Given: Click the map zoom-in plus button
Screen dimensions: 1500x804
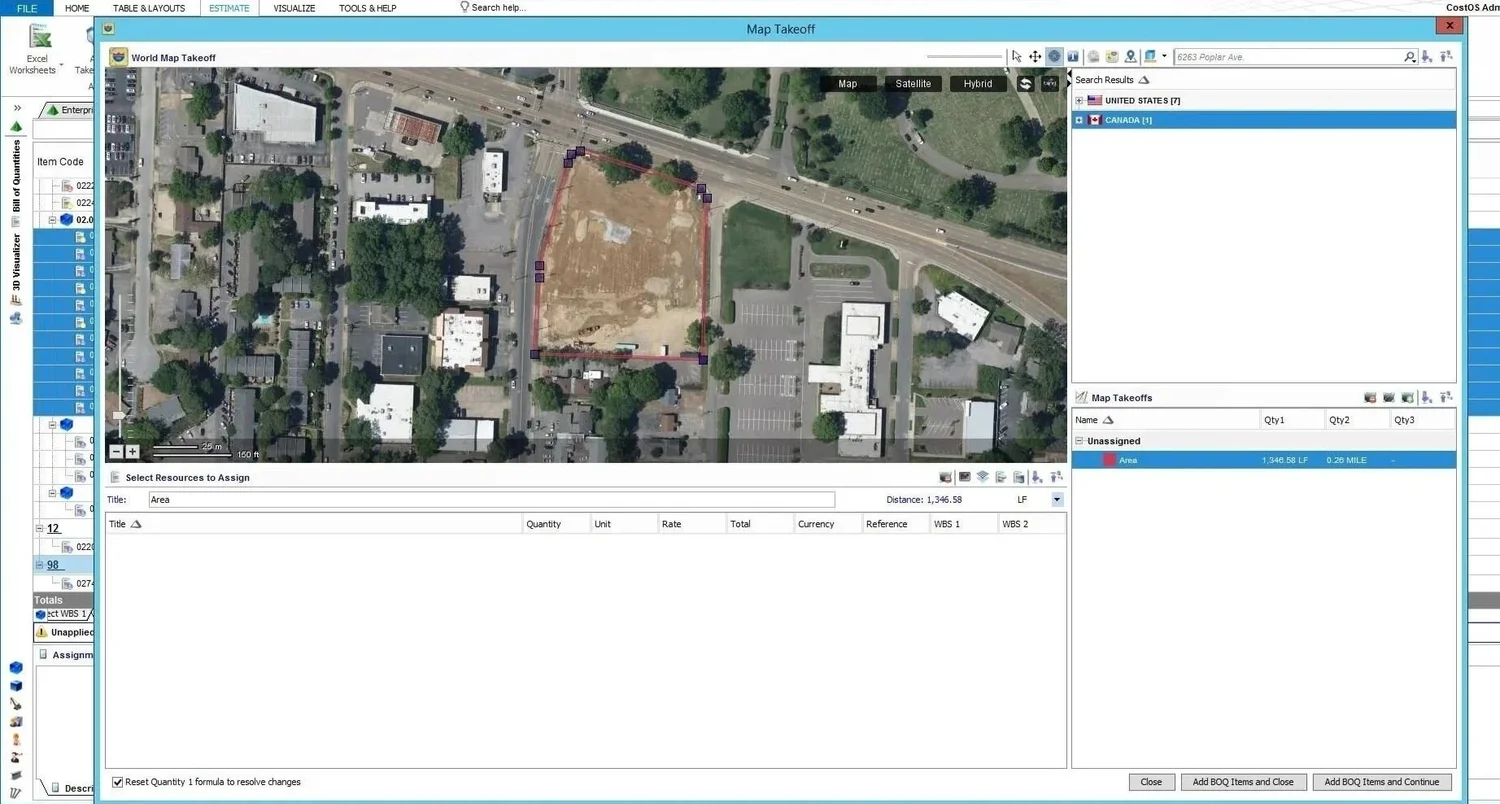Looking at the screenshot, I should [x=132, y=452].
